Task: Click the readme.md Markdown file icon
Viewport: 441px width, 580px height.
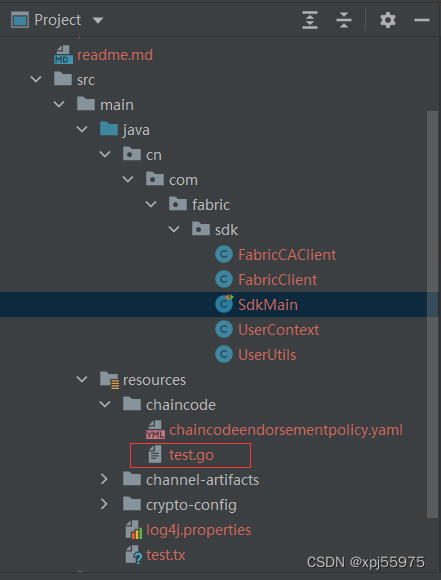Action: (x=63, y=55)
